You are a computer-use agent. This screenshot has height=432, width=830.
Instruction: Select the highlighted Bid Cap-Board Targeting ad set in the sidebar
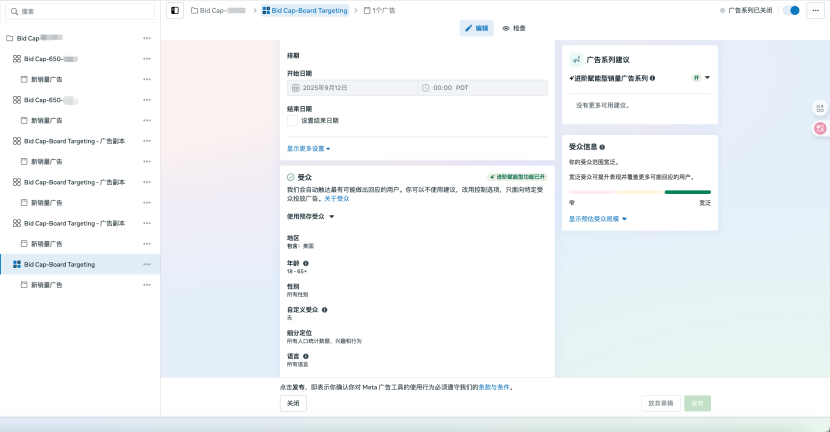pyautogui.click(x=80, y=264)
